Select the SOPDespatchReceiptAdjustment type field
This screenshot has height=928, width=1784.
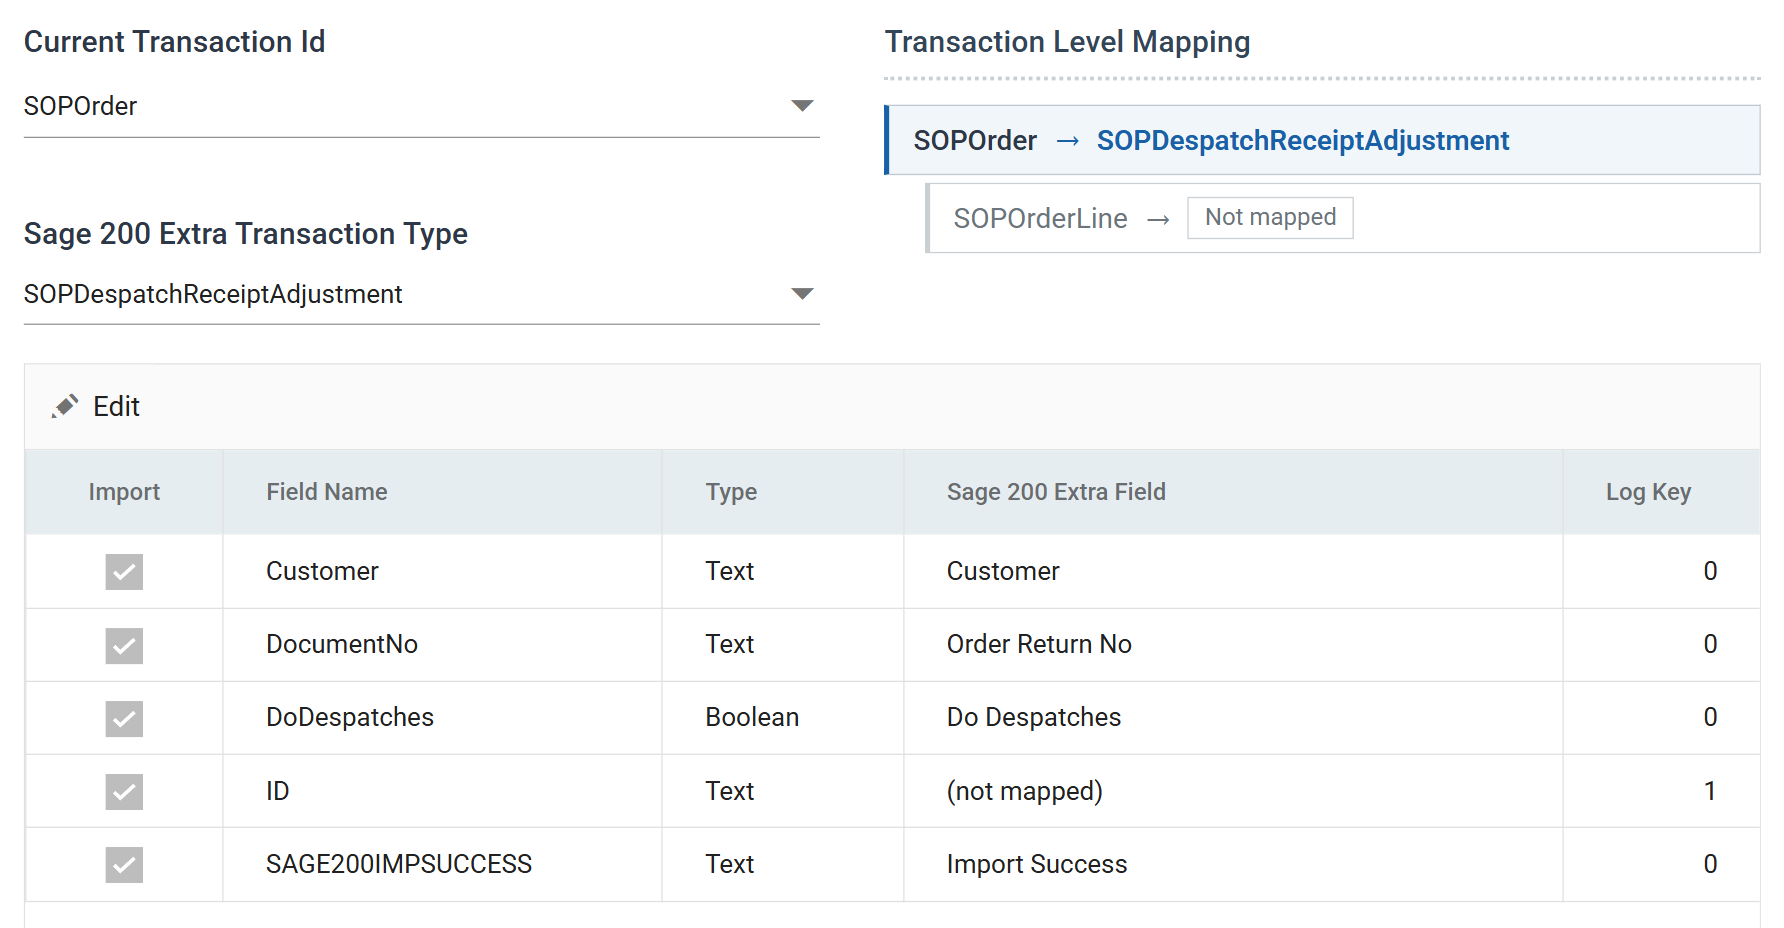[421, 295]
